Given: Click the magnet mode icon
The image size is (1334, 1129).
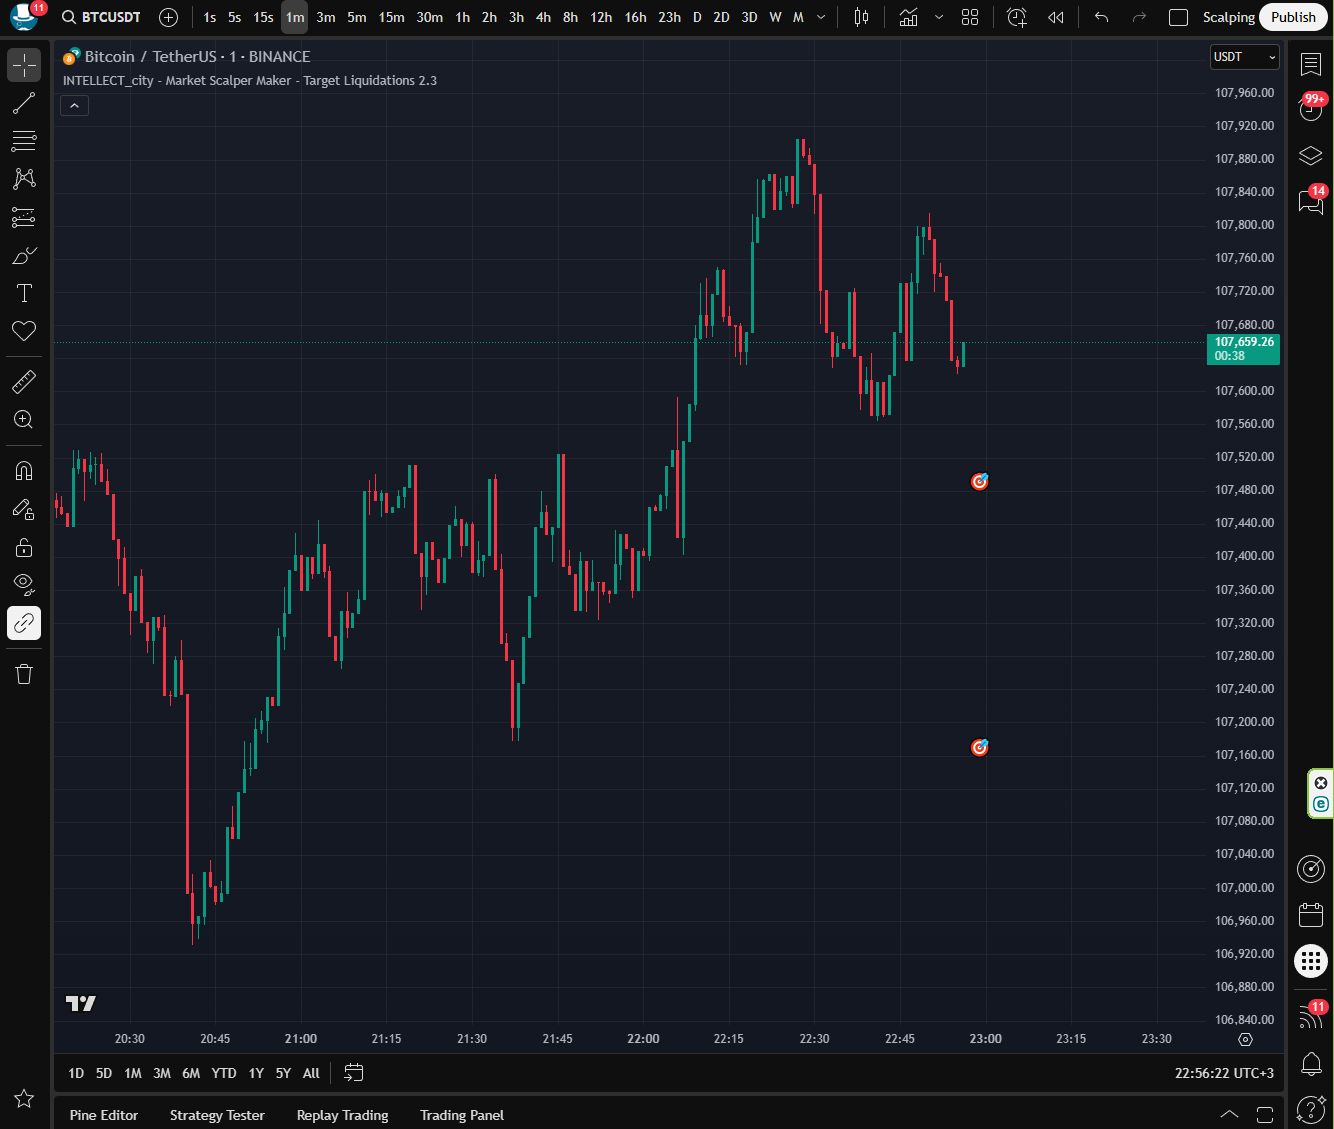Looking at the screenshot, I should tap(24, 470).
